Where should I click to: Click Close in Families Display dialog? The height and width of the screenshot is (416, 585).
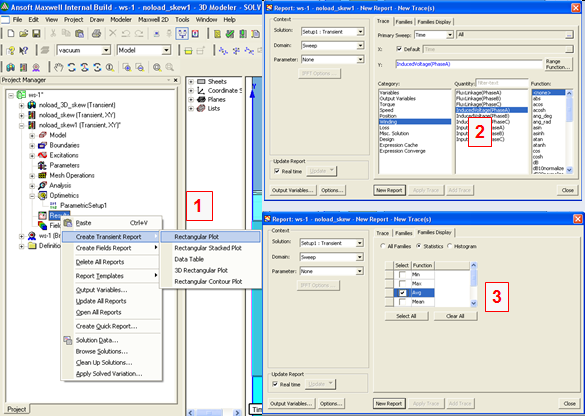point(569,403)
